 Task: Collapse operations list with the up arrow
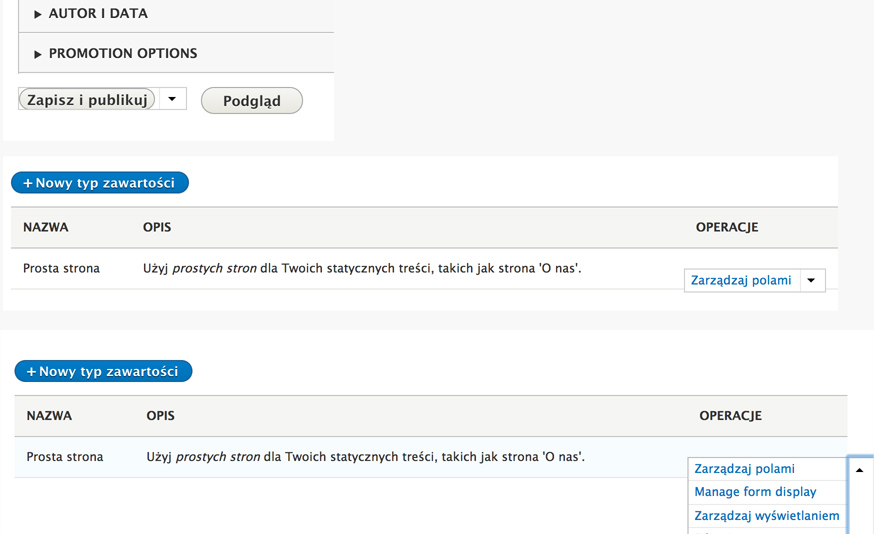[x=859, y=470]
